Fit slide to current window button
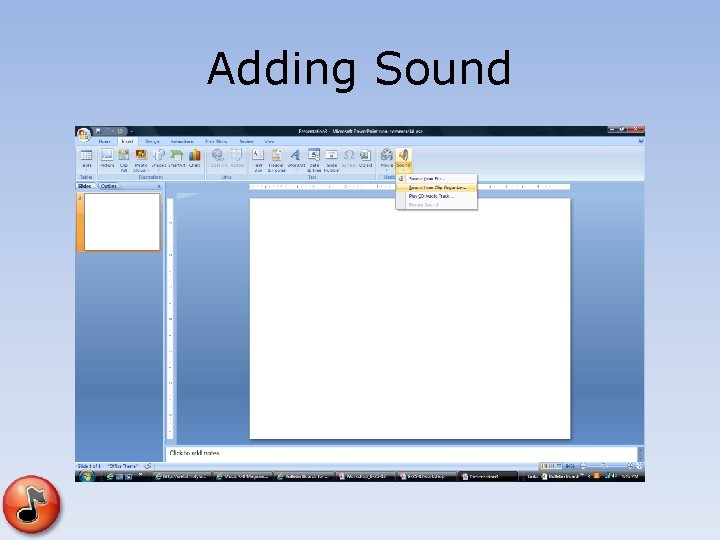Image resolution: width=720 pixels, height=540 pixels. tap(640, 466)
